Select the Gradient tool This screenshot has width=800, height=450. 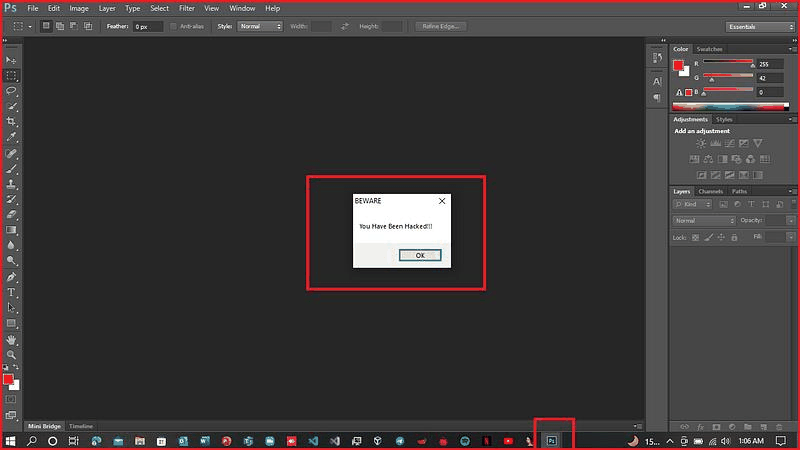(x=11, y=230)
